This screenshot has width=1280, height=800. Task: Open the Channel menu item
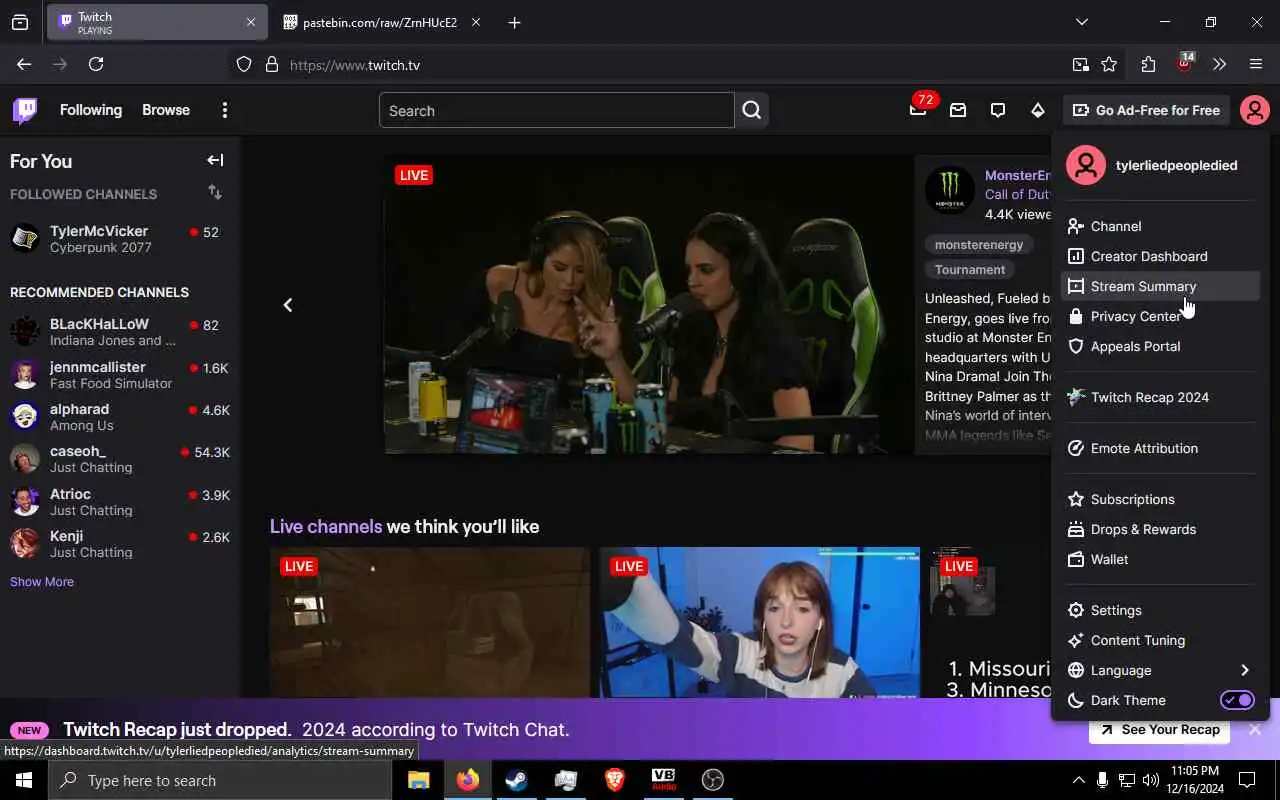pos(1160,226)
